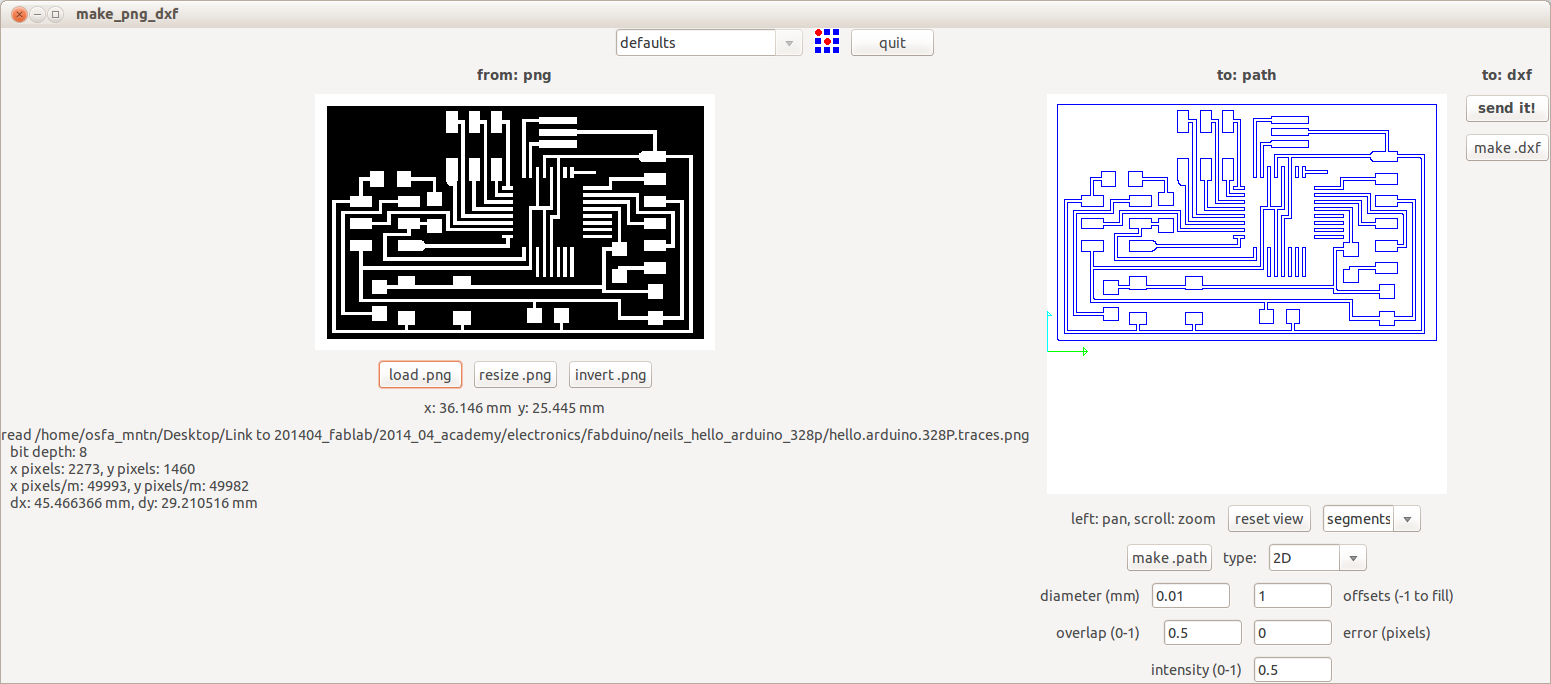Click the read file path line
This screenshot has width=1551, height=684.
pos(515,435)
